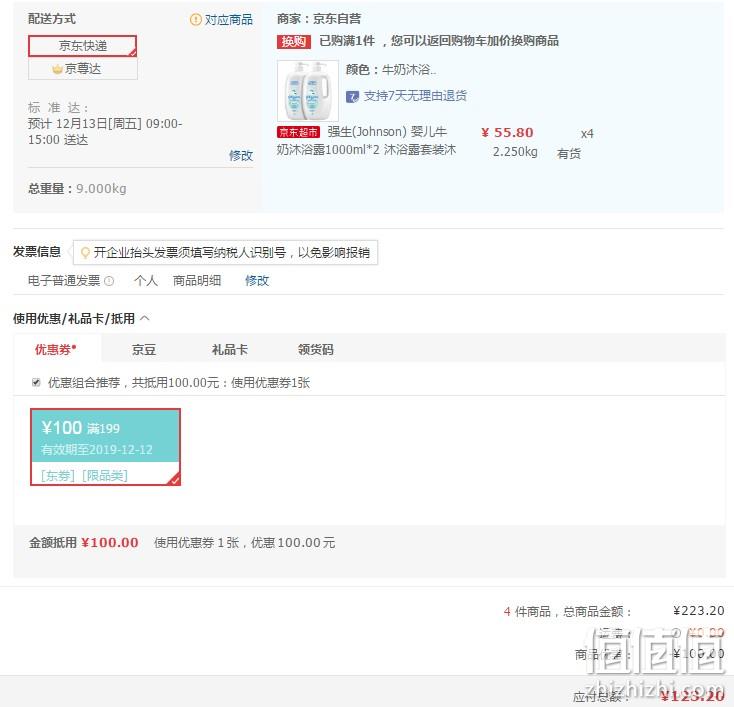This screenshot has width=734, height=707.
Task: Click the 总重量 9.000kg value
Action: point(101,189)
